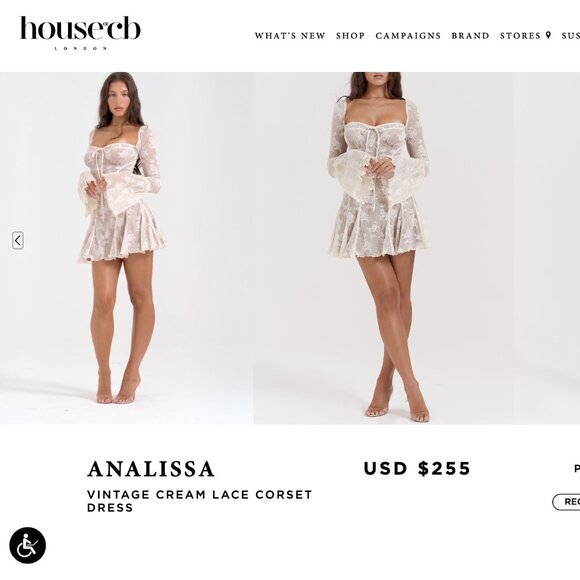Click the Vintage Cream Lace Corset Dress text
Image resolution: width=580 pixels, height=580 pixels.
pyautogui.click(x=200, y=501)
